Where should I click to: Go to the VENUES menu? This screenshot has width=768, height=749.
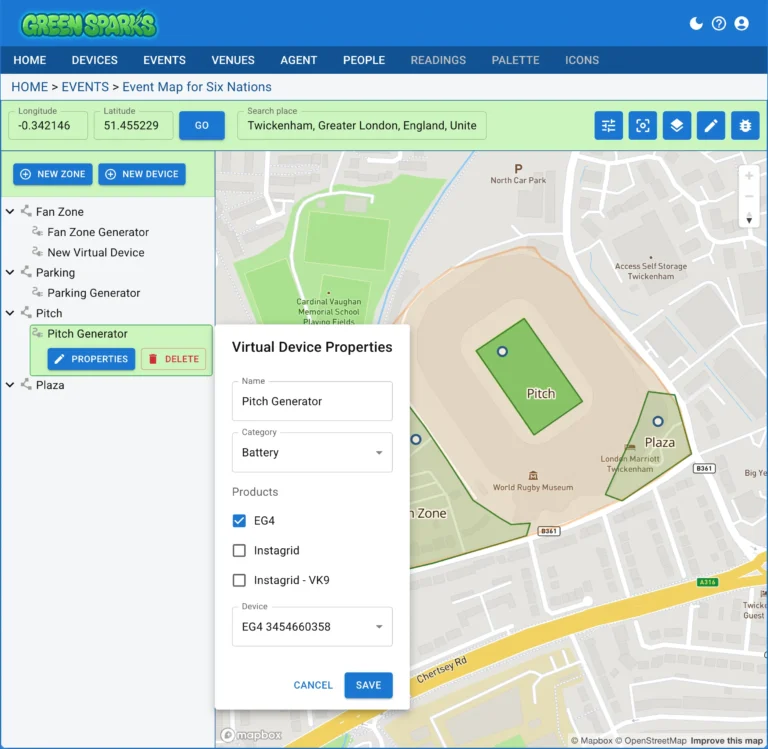(x=233, y=60)
